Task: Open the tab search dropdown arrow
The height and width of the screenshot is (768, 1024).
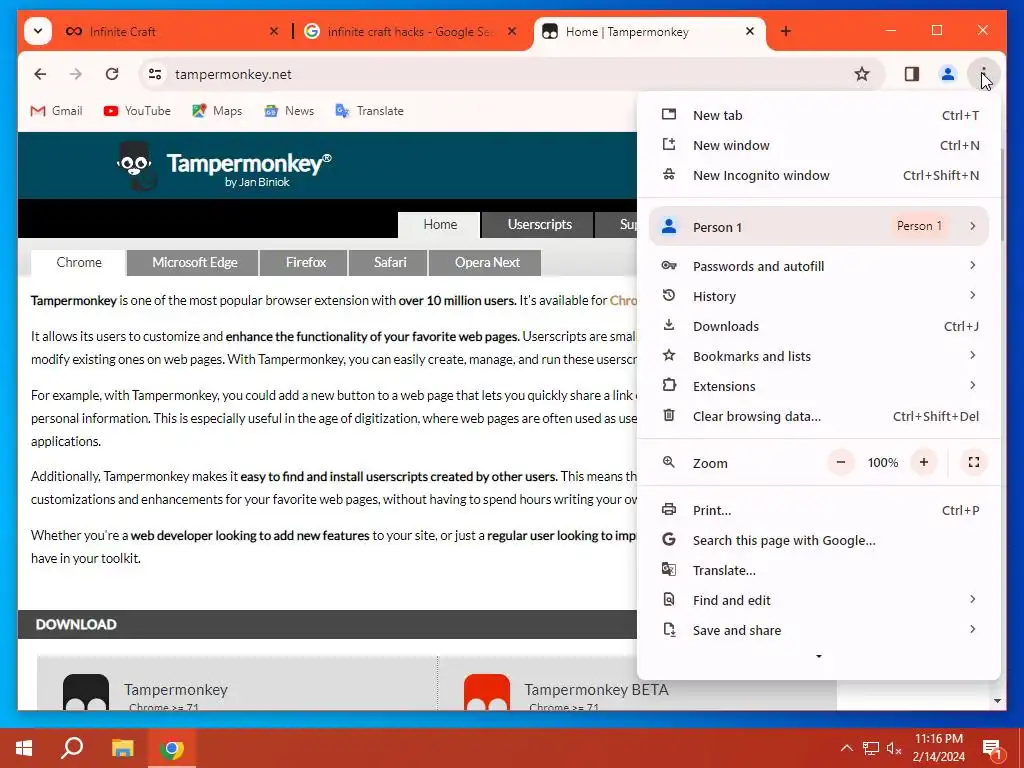Action: point(38,31)
